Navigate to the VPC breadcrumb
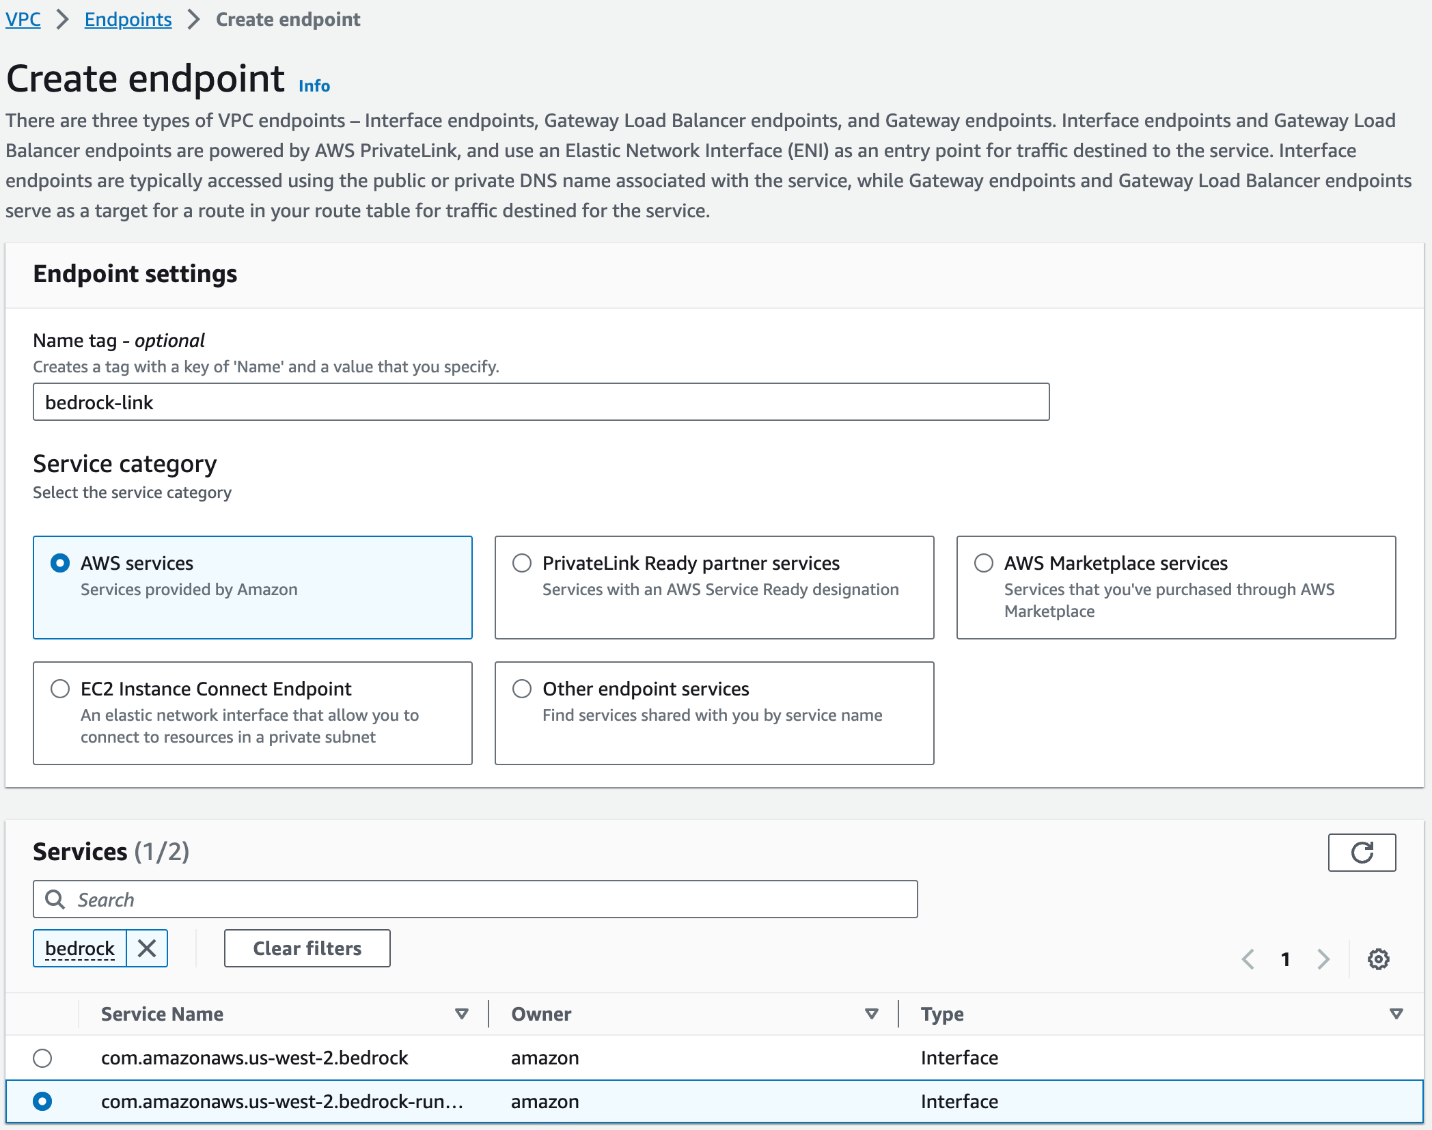This screenshot has height=1130, width=1432. pyautogui.click(x=22, y=18)
